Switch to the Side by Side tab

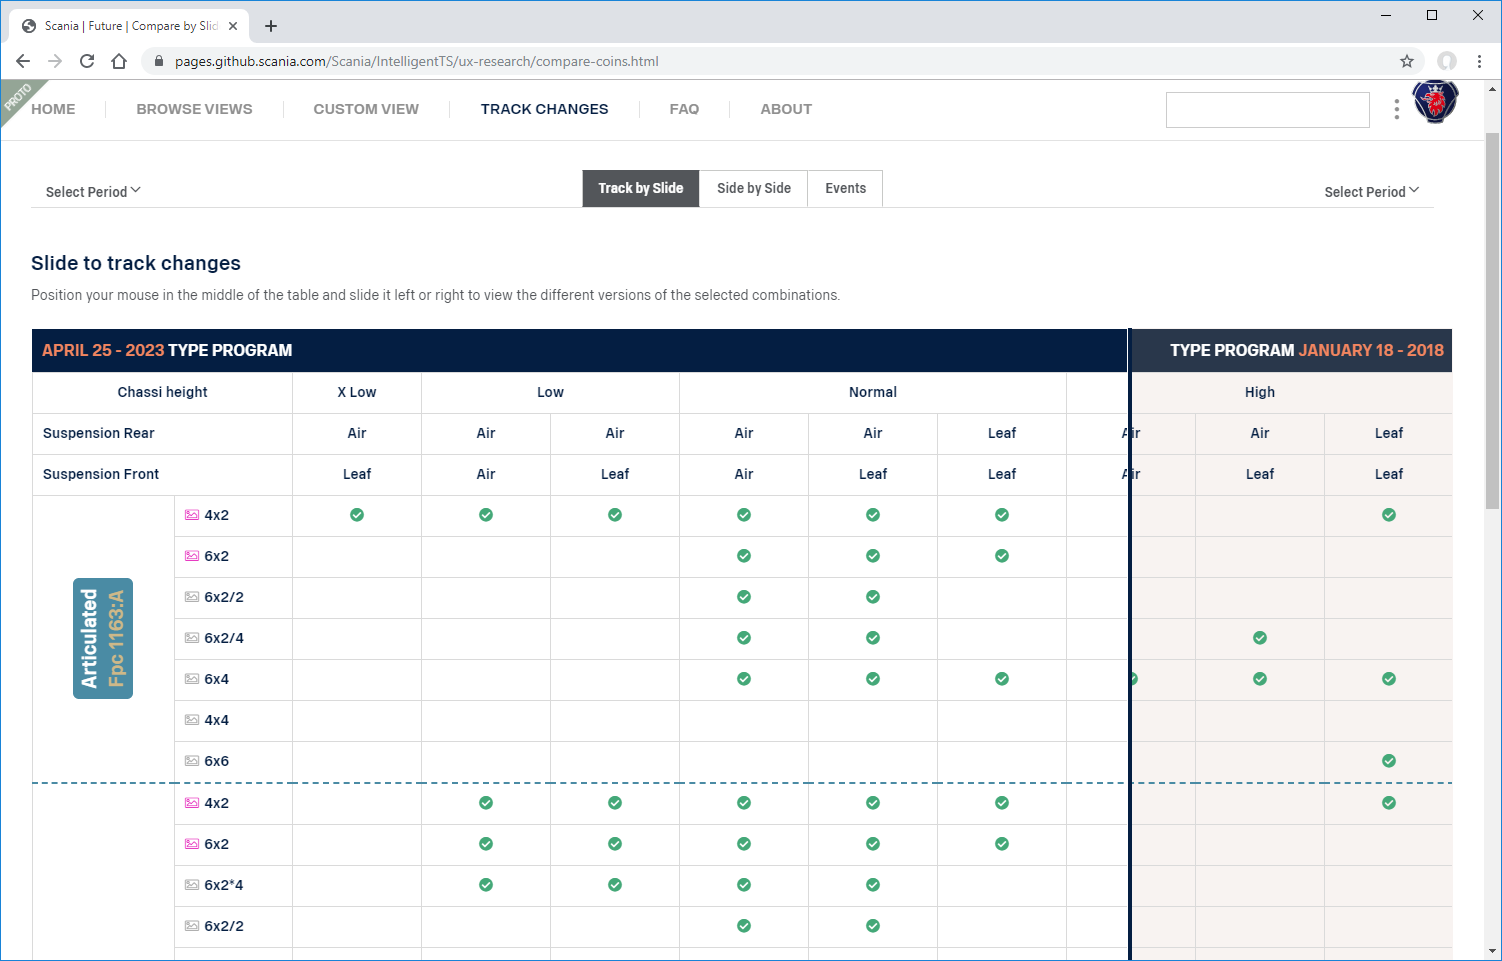tap(753, 188)
